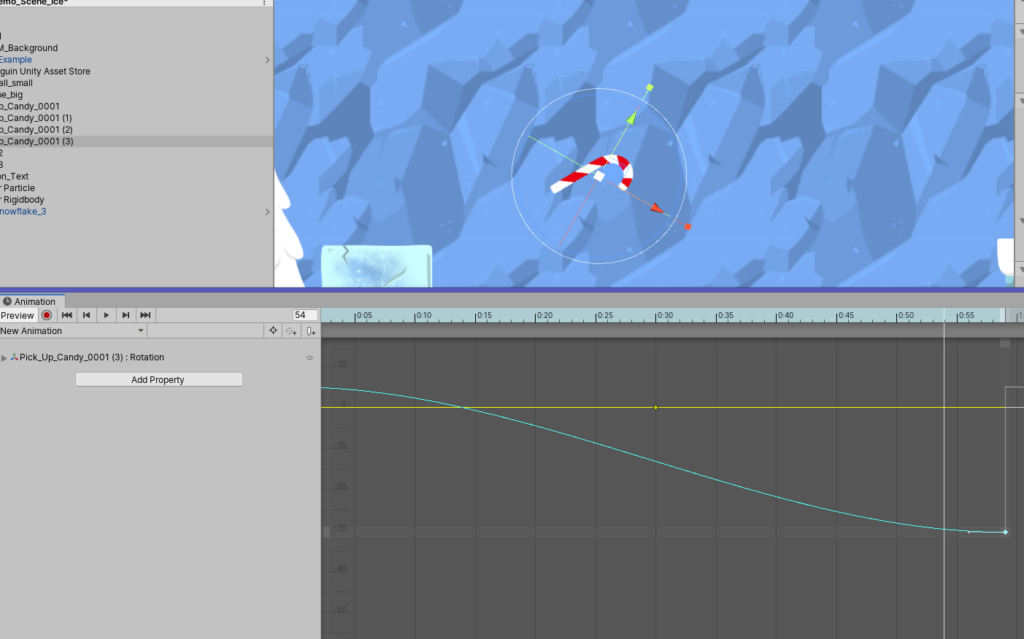
Task: Open the Example prefab arrow in hierarchy
Action: [x=267, y=60]
